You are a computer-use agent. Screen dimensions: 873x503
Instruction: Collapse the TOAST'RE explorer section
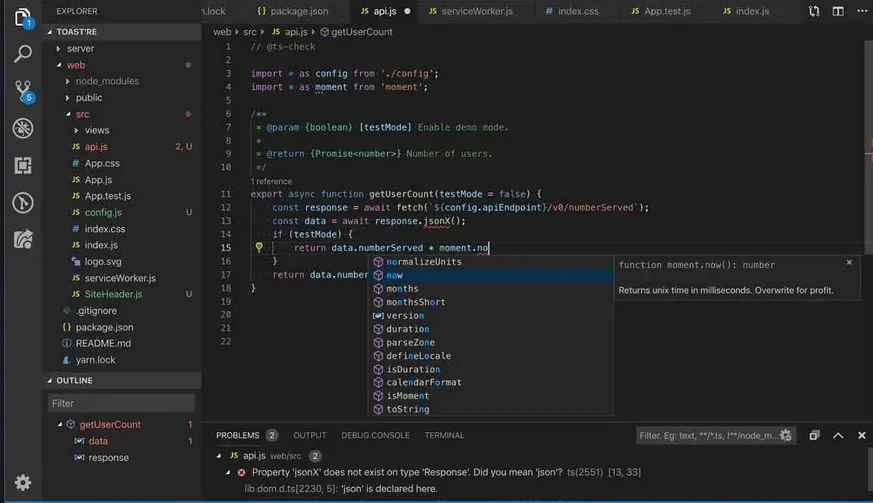pos(50,32)
